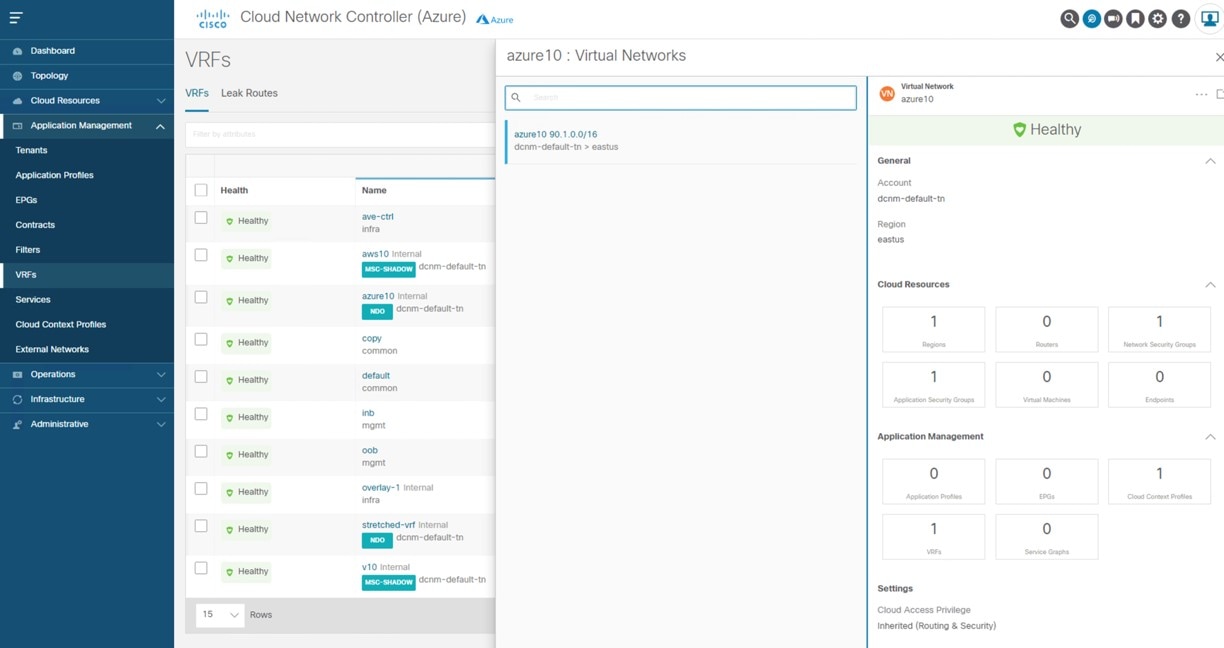The height and width of the screenshot is (648, 1224).
Task: Click the open-details icon beside actions menu
Action: [1220, 95]
